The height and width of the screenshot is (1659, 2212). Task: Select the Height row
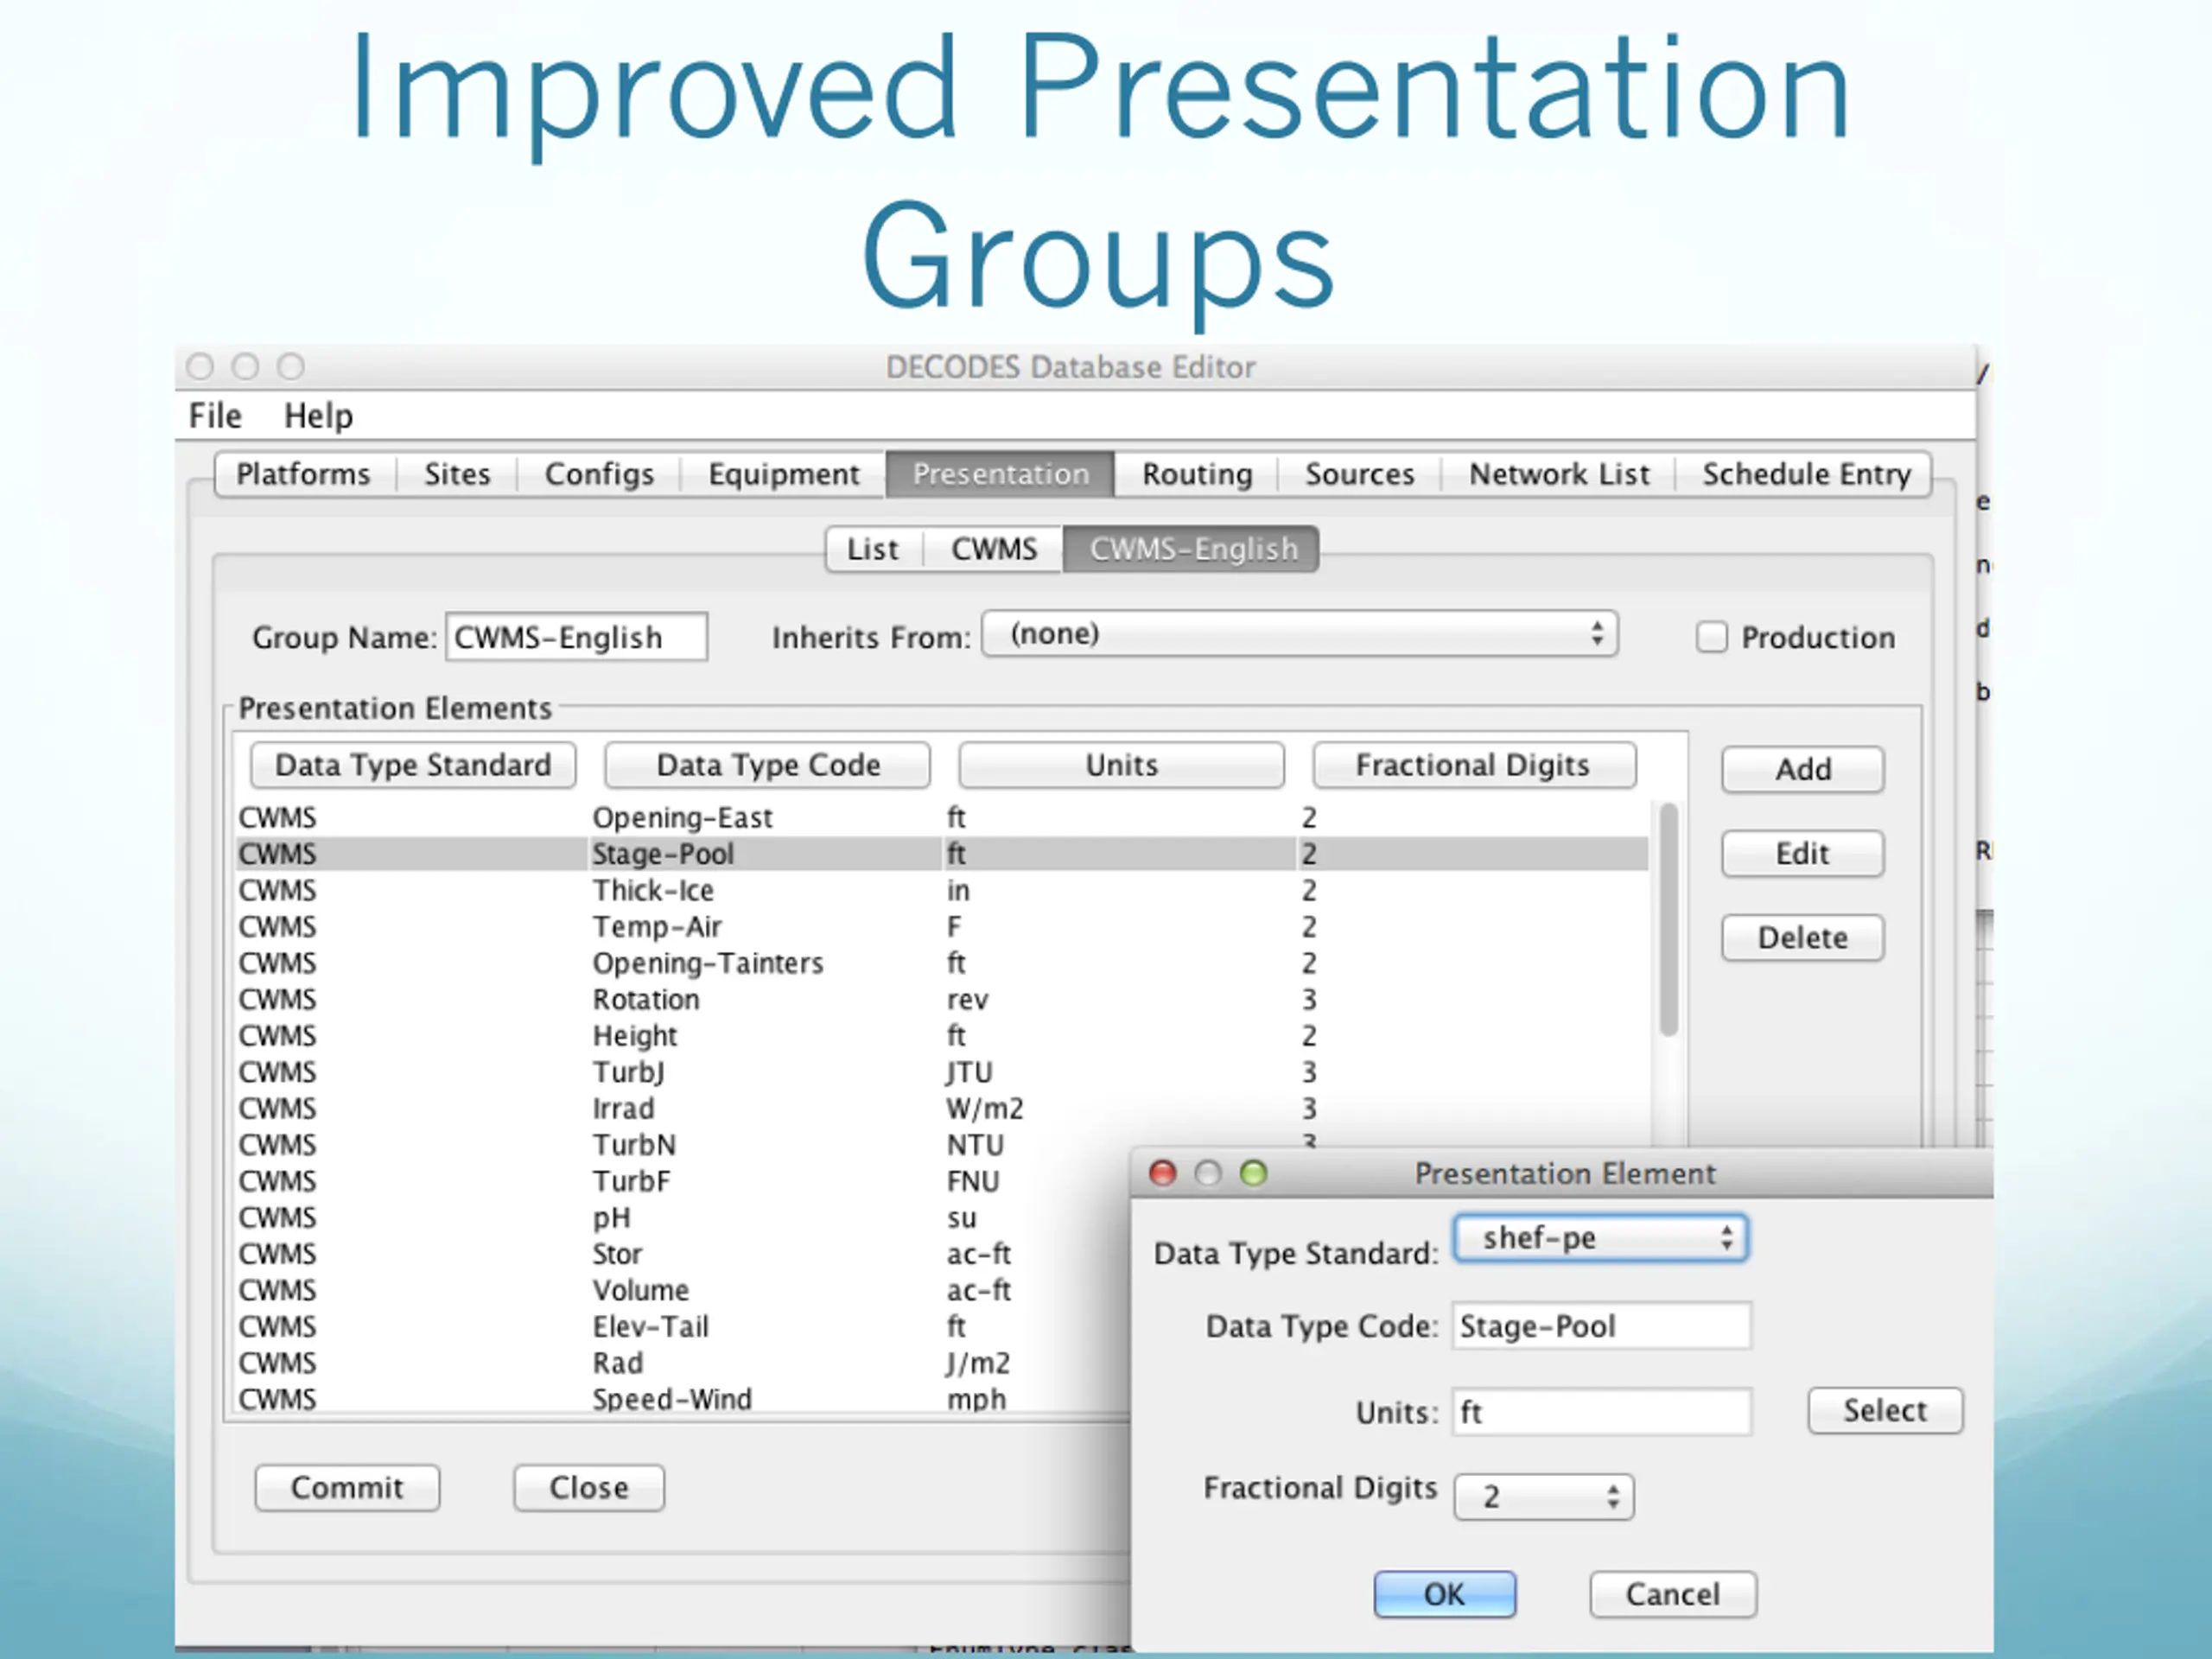click(x=942, y=1036)
